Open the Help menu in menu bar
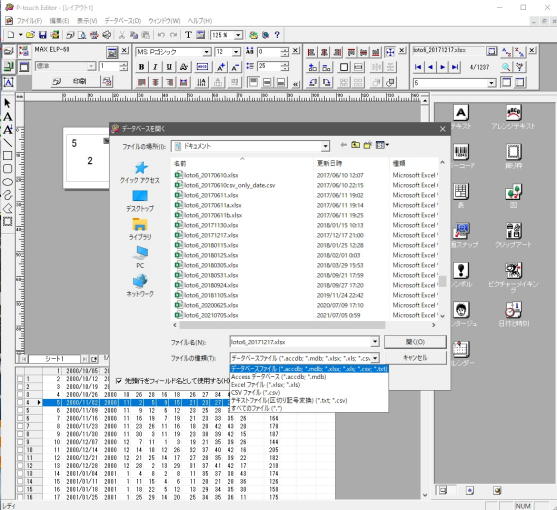Viewport: 557px width, 510px height. pyautogui.click(x=200, y=21)
